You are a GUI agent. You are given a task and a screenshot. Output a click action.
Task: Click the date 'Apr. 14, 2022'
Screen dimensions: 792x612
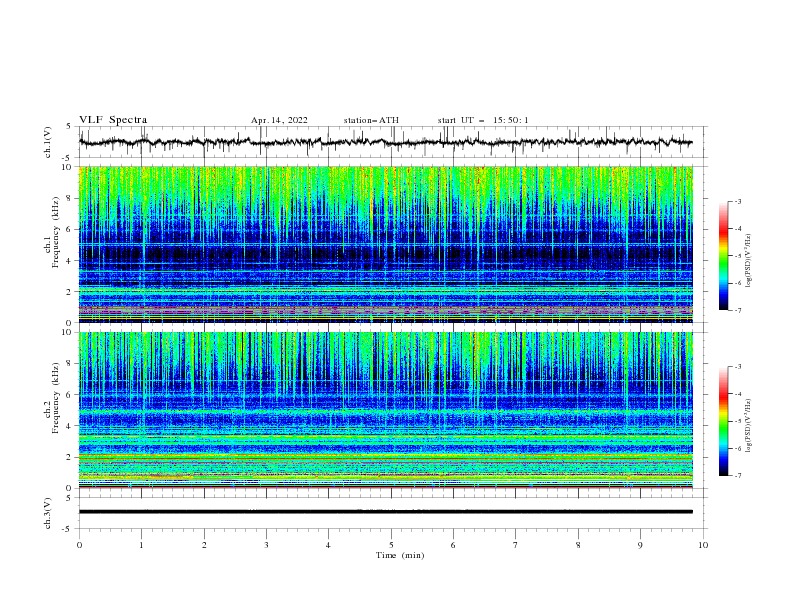click(279, 120)
